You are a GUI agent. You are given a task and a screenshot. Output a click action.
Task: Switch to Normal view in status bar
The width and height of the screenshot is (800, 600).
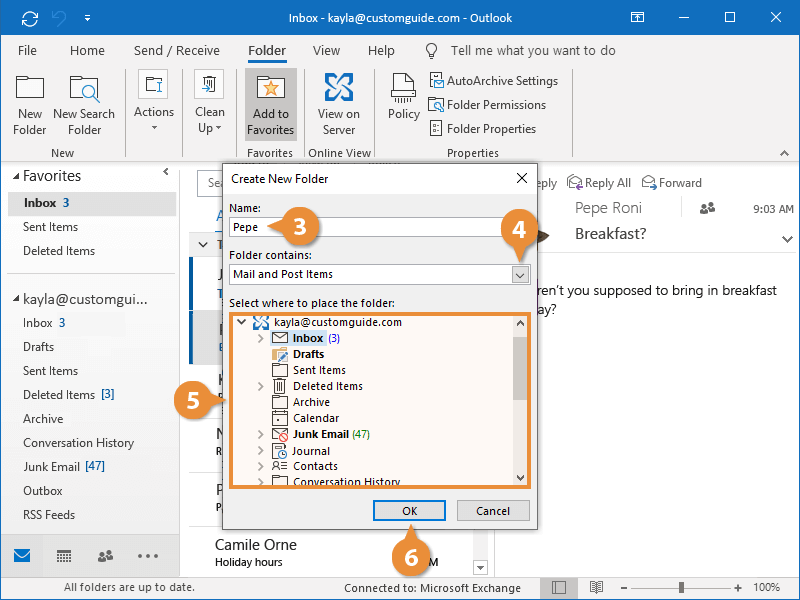pos(559,587)
